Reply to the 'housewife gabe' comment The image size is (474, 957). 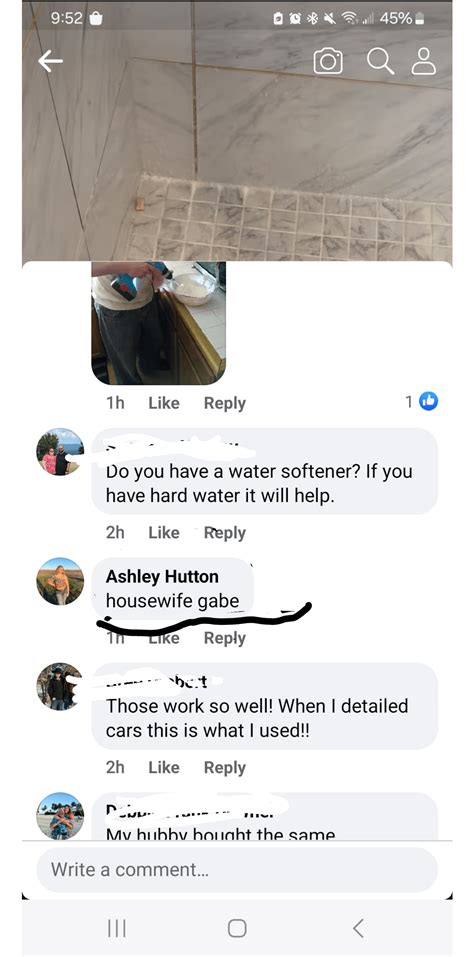[x=224, y=638]
